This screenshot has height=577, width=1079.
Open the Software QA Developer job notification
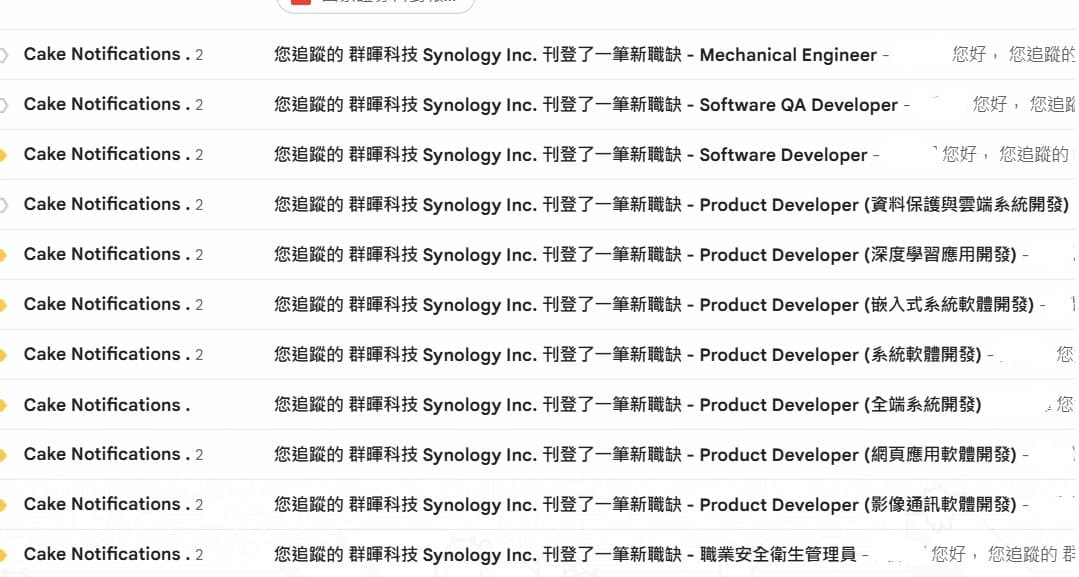click(x=585, y=105)
